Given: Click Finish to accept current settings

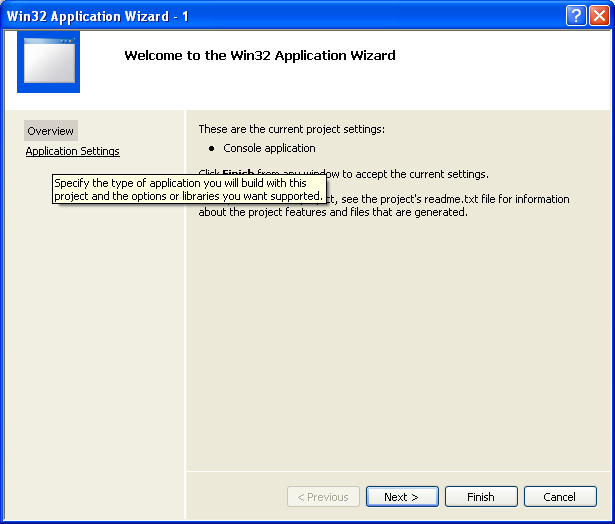Looking at the screenshot, I should tap(481, 497).
